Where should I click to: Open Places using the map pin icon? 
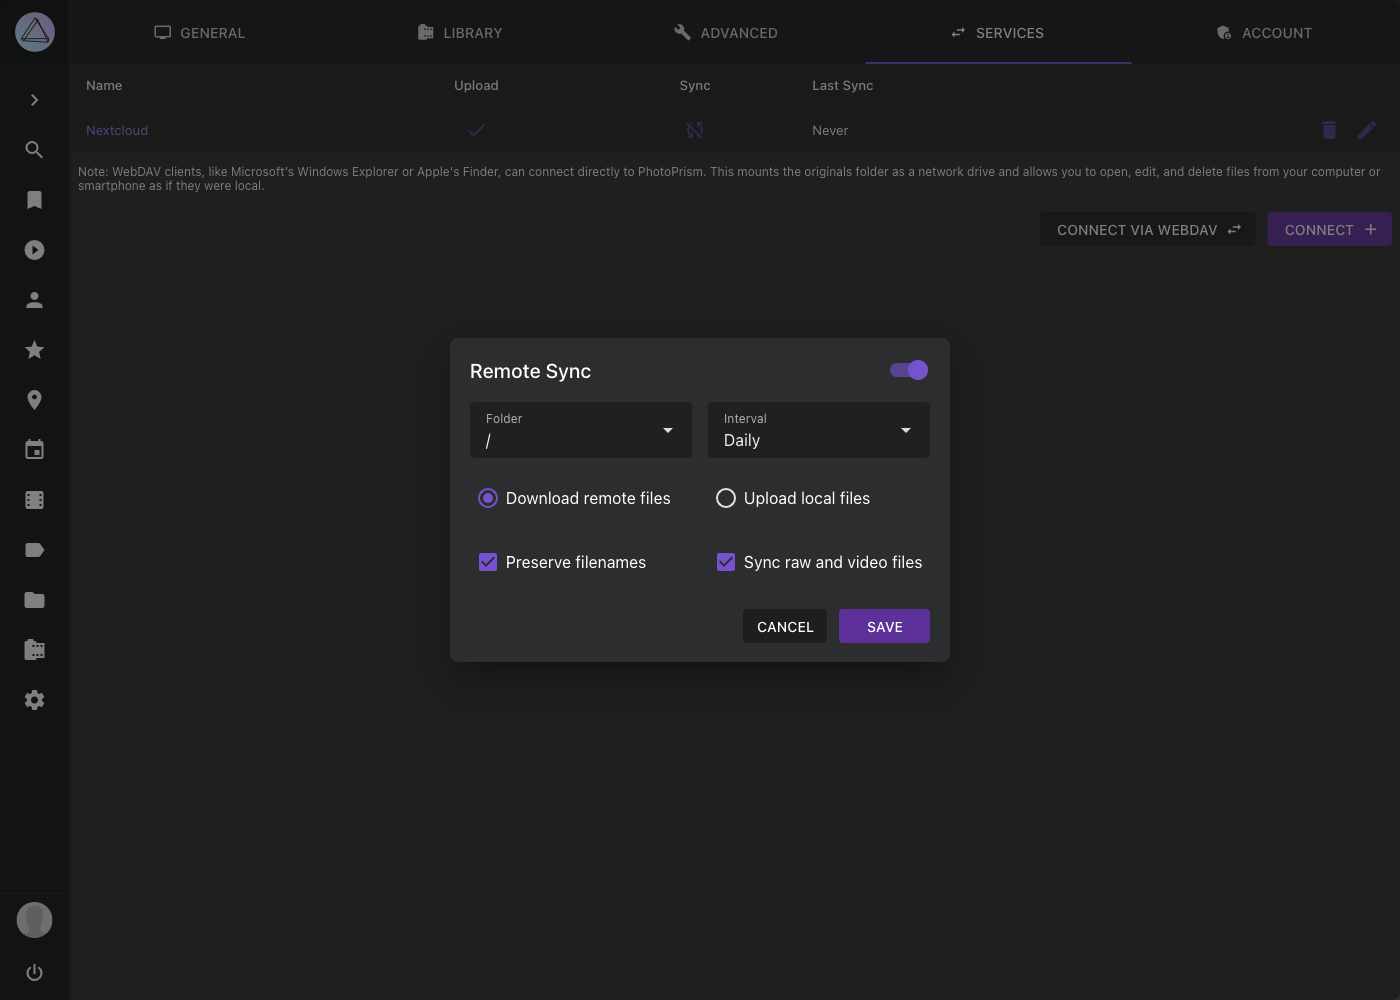click(34, 399)
